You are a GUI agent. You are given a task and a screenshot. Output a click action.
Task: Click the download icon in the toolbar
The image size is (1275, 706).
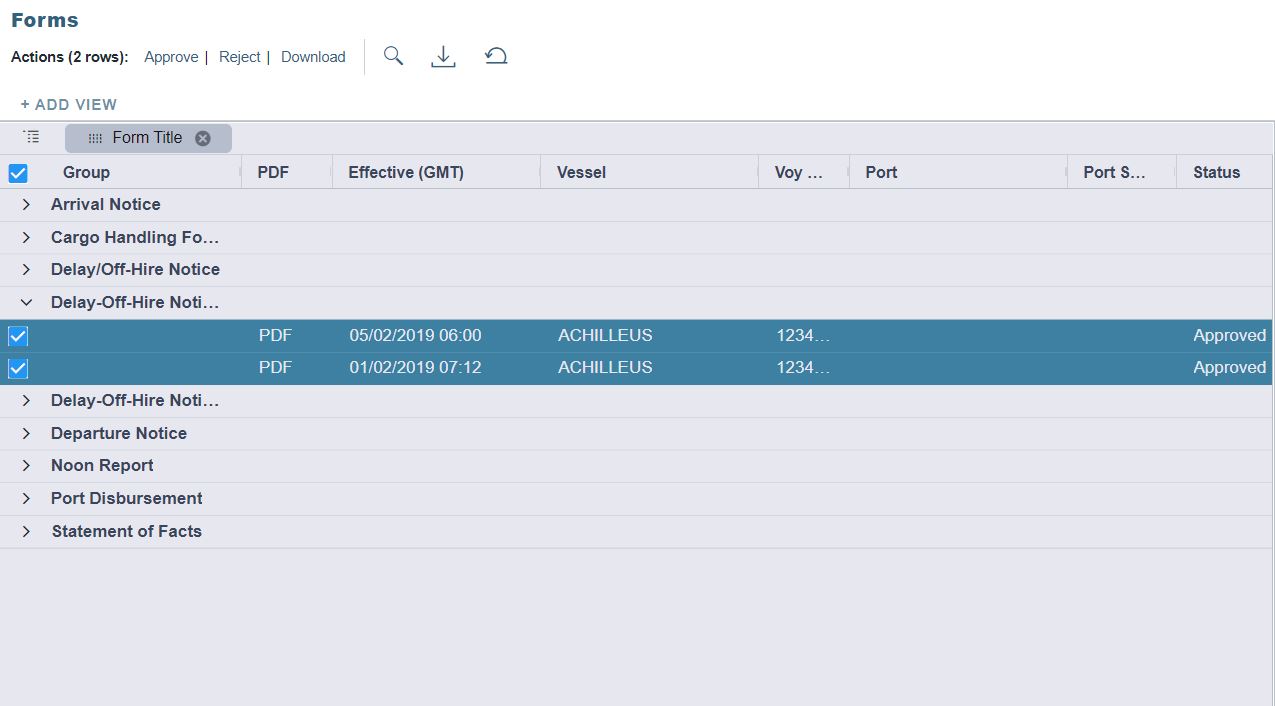443,56
